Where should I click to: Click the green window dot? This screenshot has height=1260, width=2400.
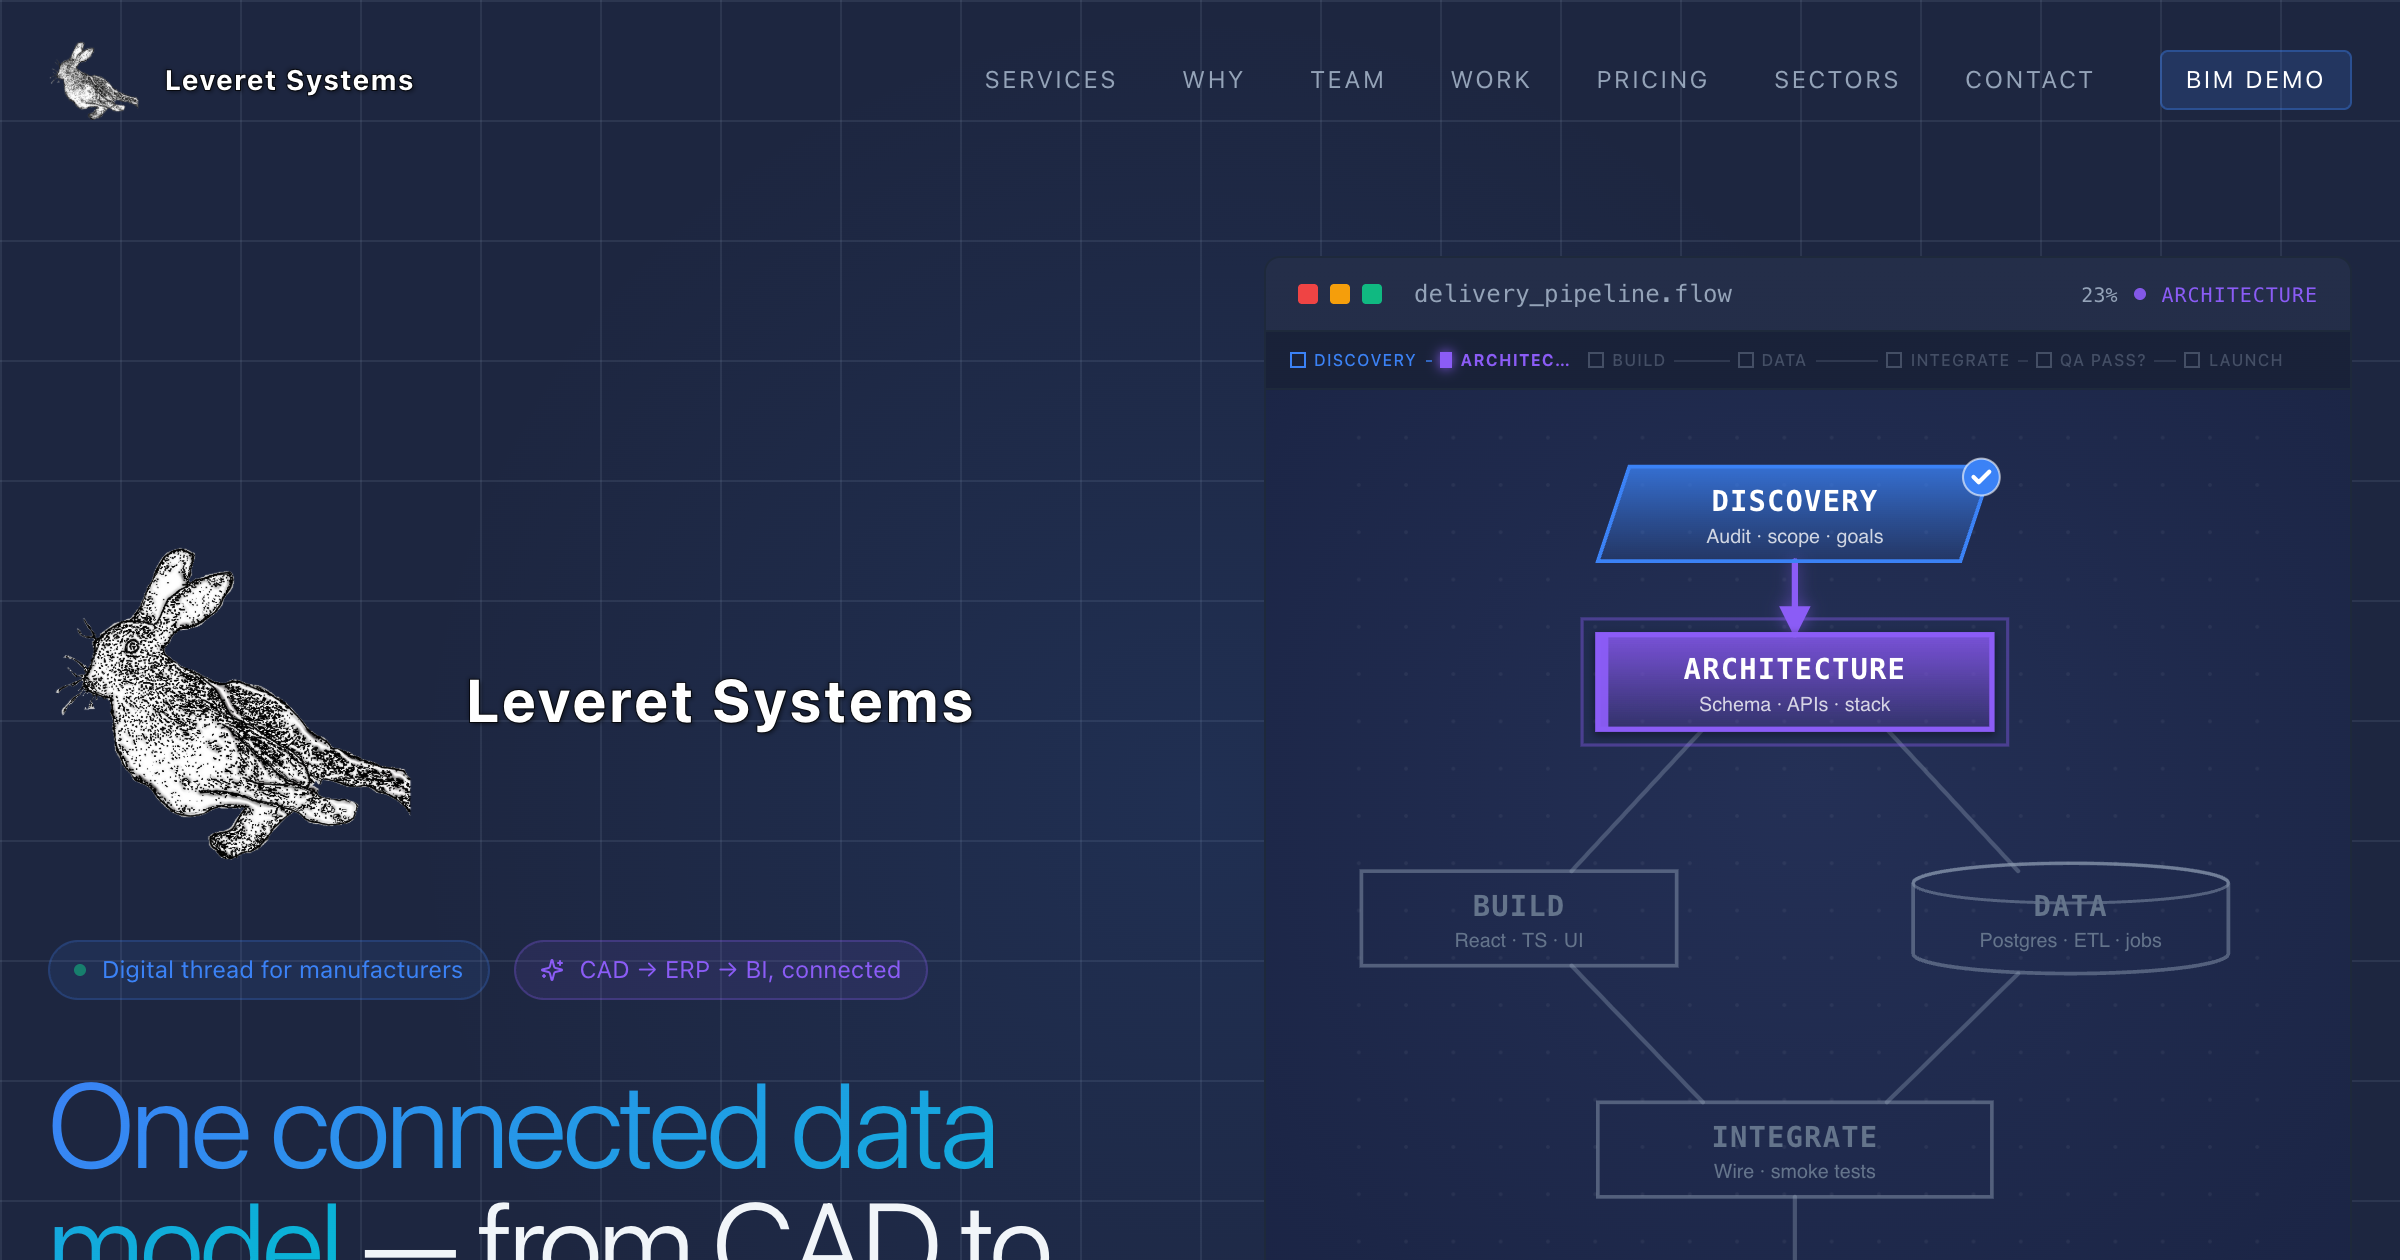point(1372,294)
